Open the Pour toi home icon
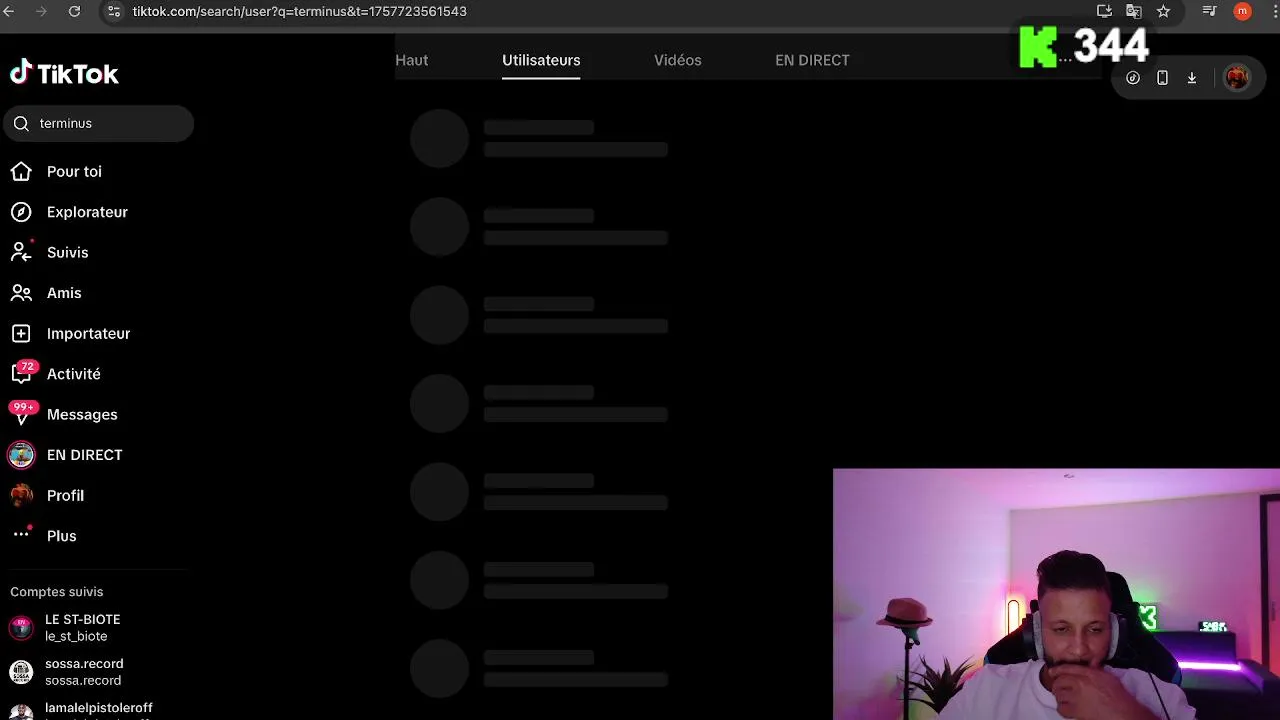This screenshot has height=720, width=1280. pyautogui.click(x=21, y=172)
